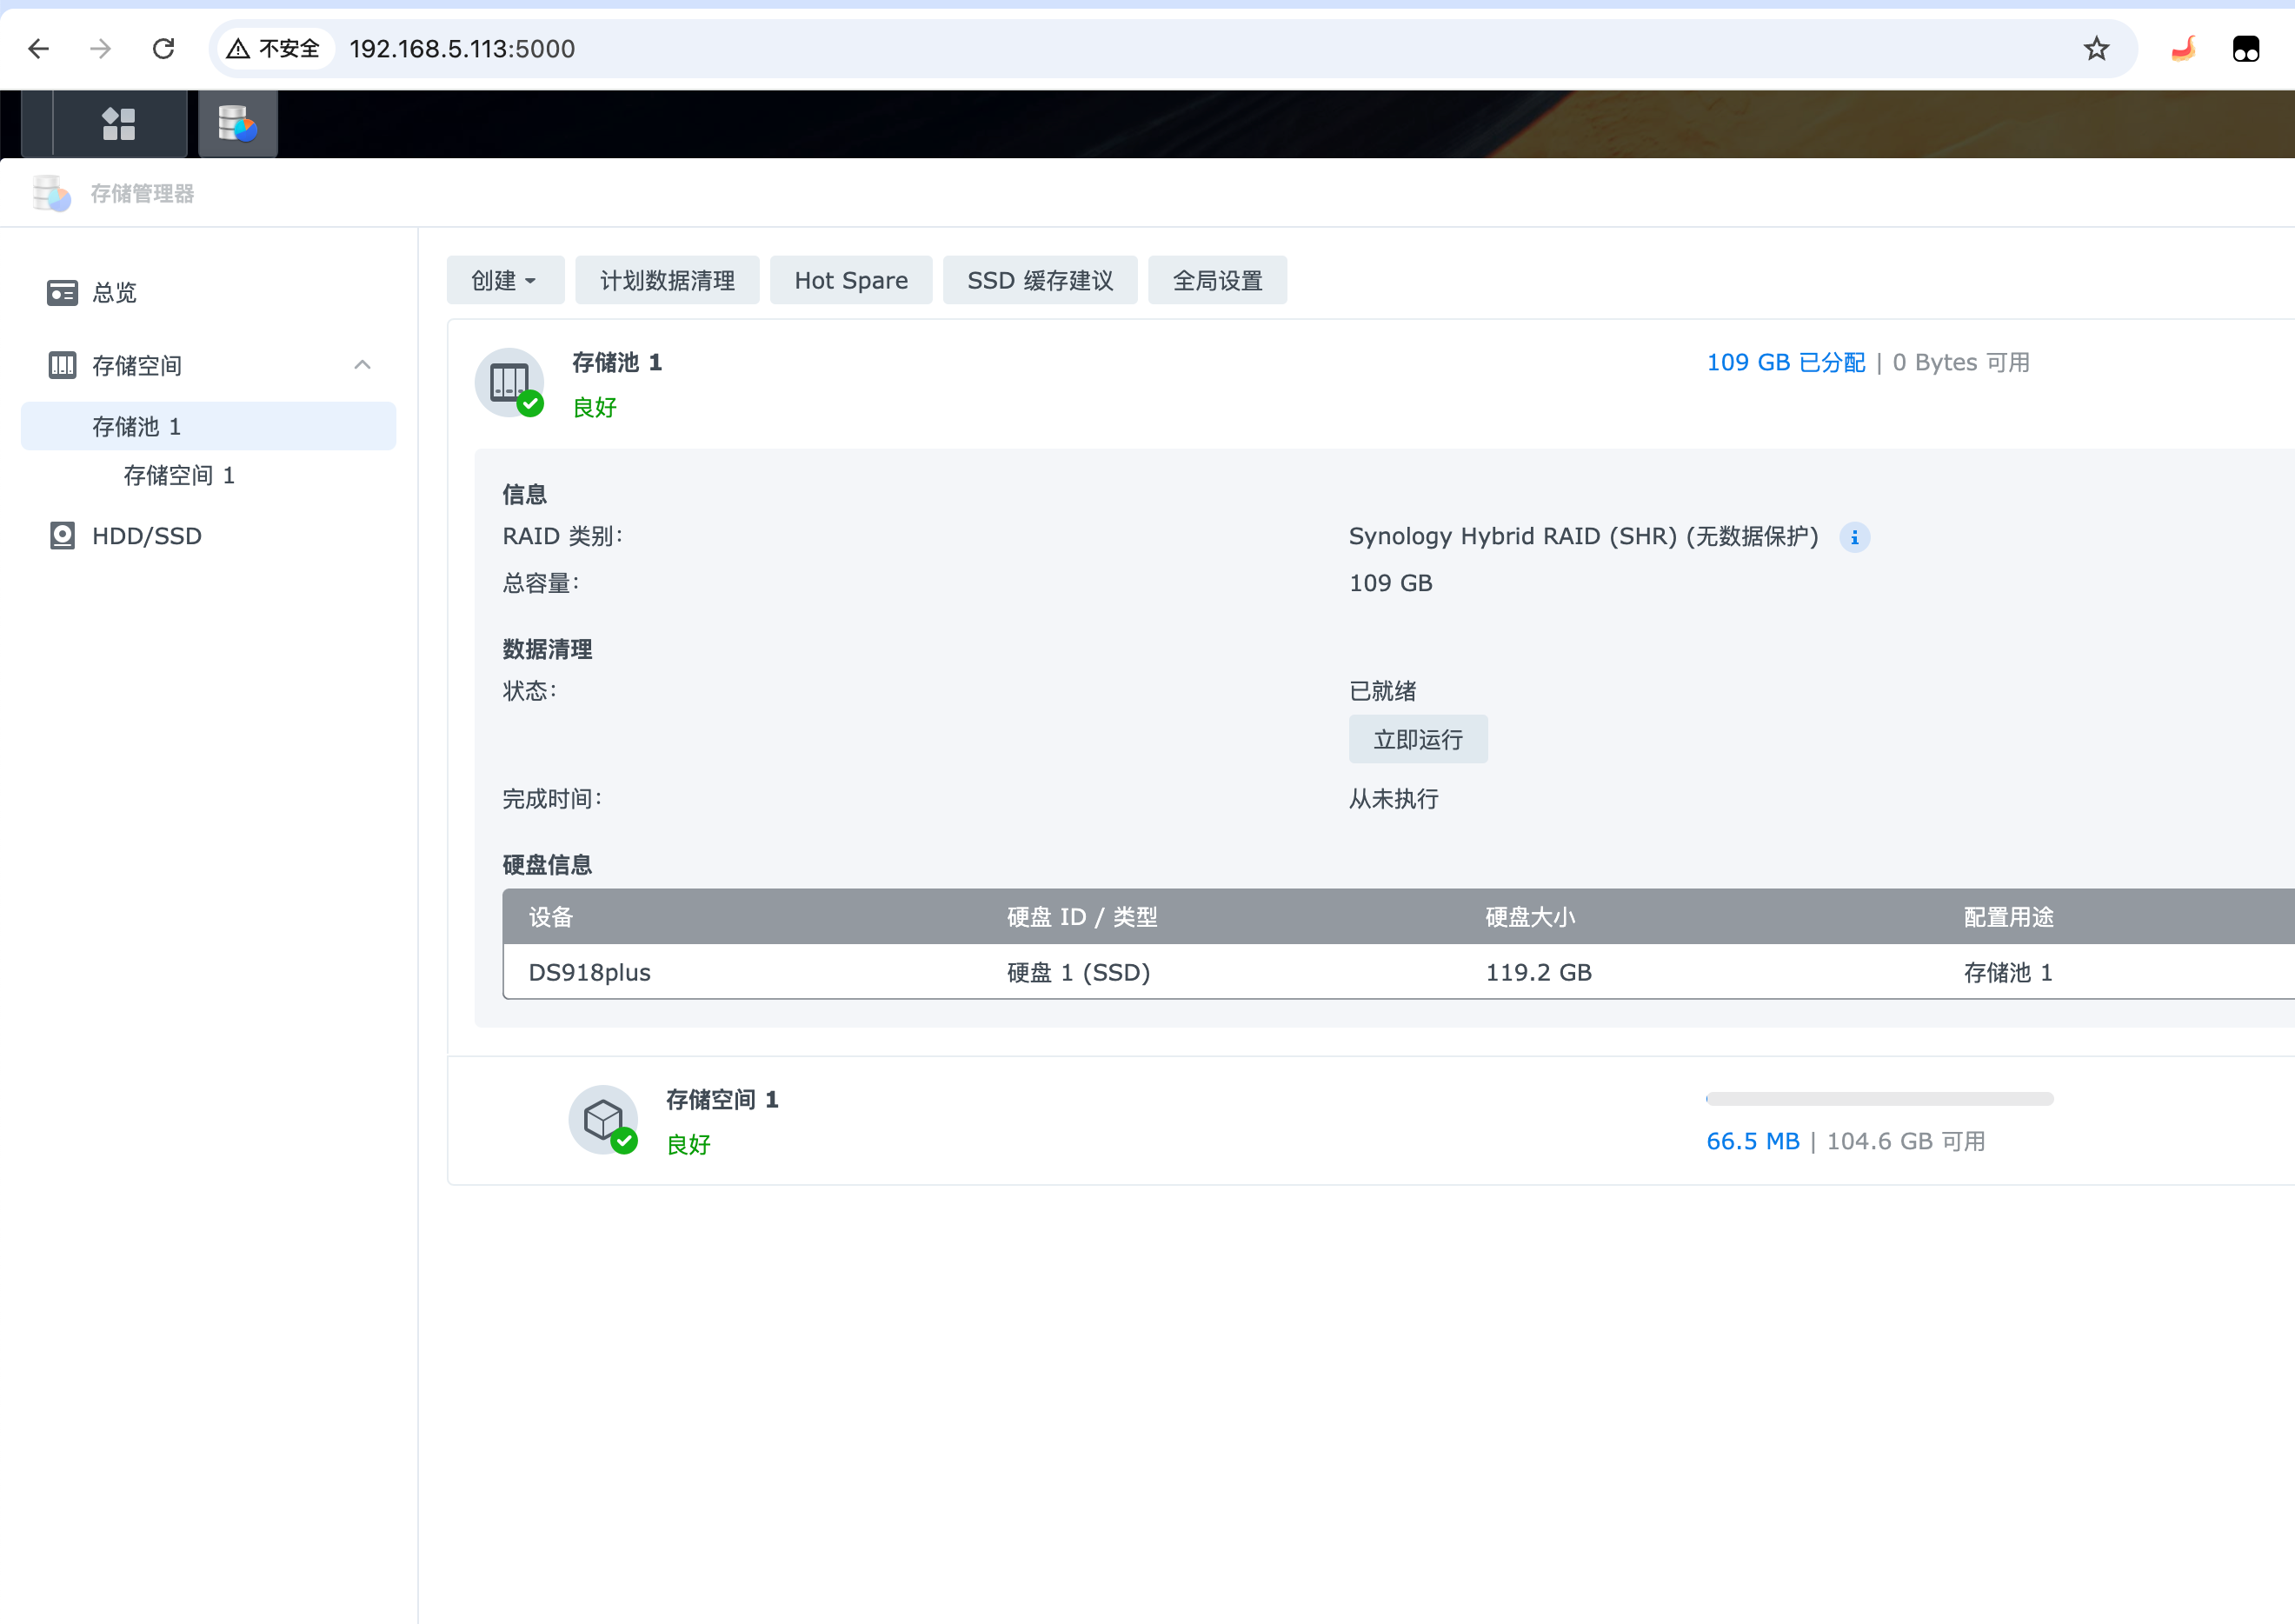Click the 硬盘 1 (SSD) cell

tap(1078, 972)
